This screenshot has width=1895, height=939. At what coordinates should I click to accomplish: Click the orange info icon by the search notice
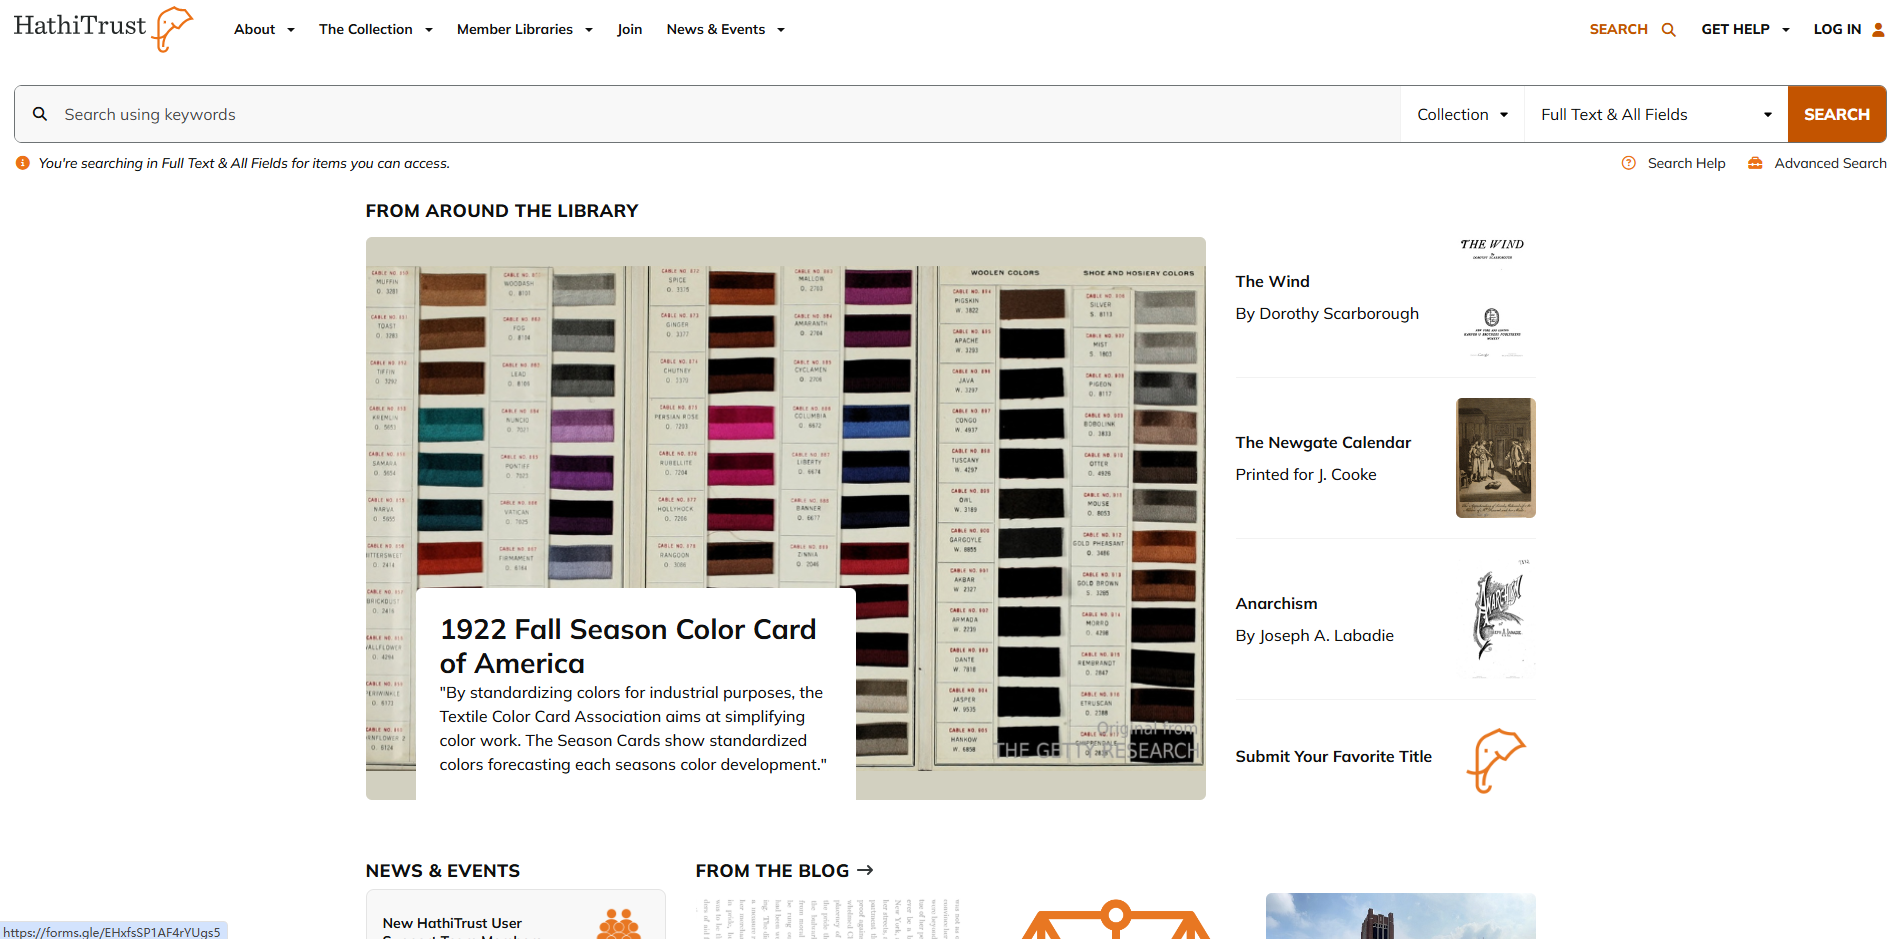23,163
